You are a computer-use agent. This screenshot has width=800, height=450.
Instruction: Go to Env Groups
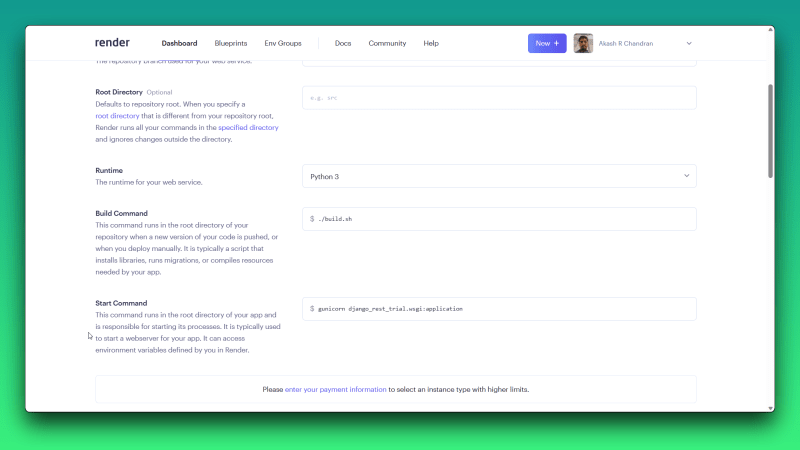(283, 43)
